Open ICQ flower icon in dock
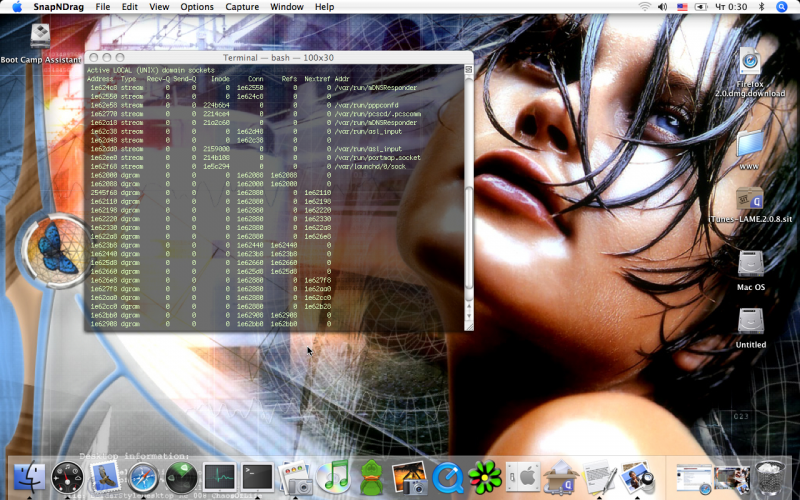800x500 pixels. pos(485,478)
